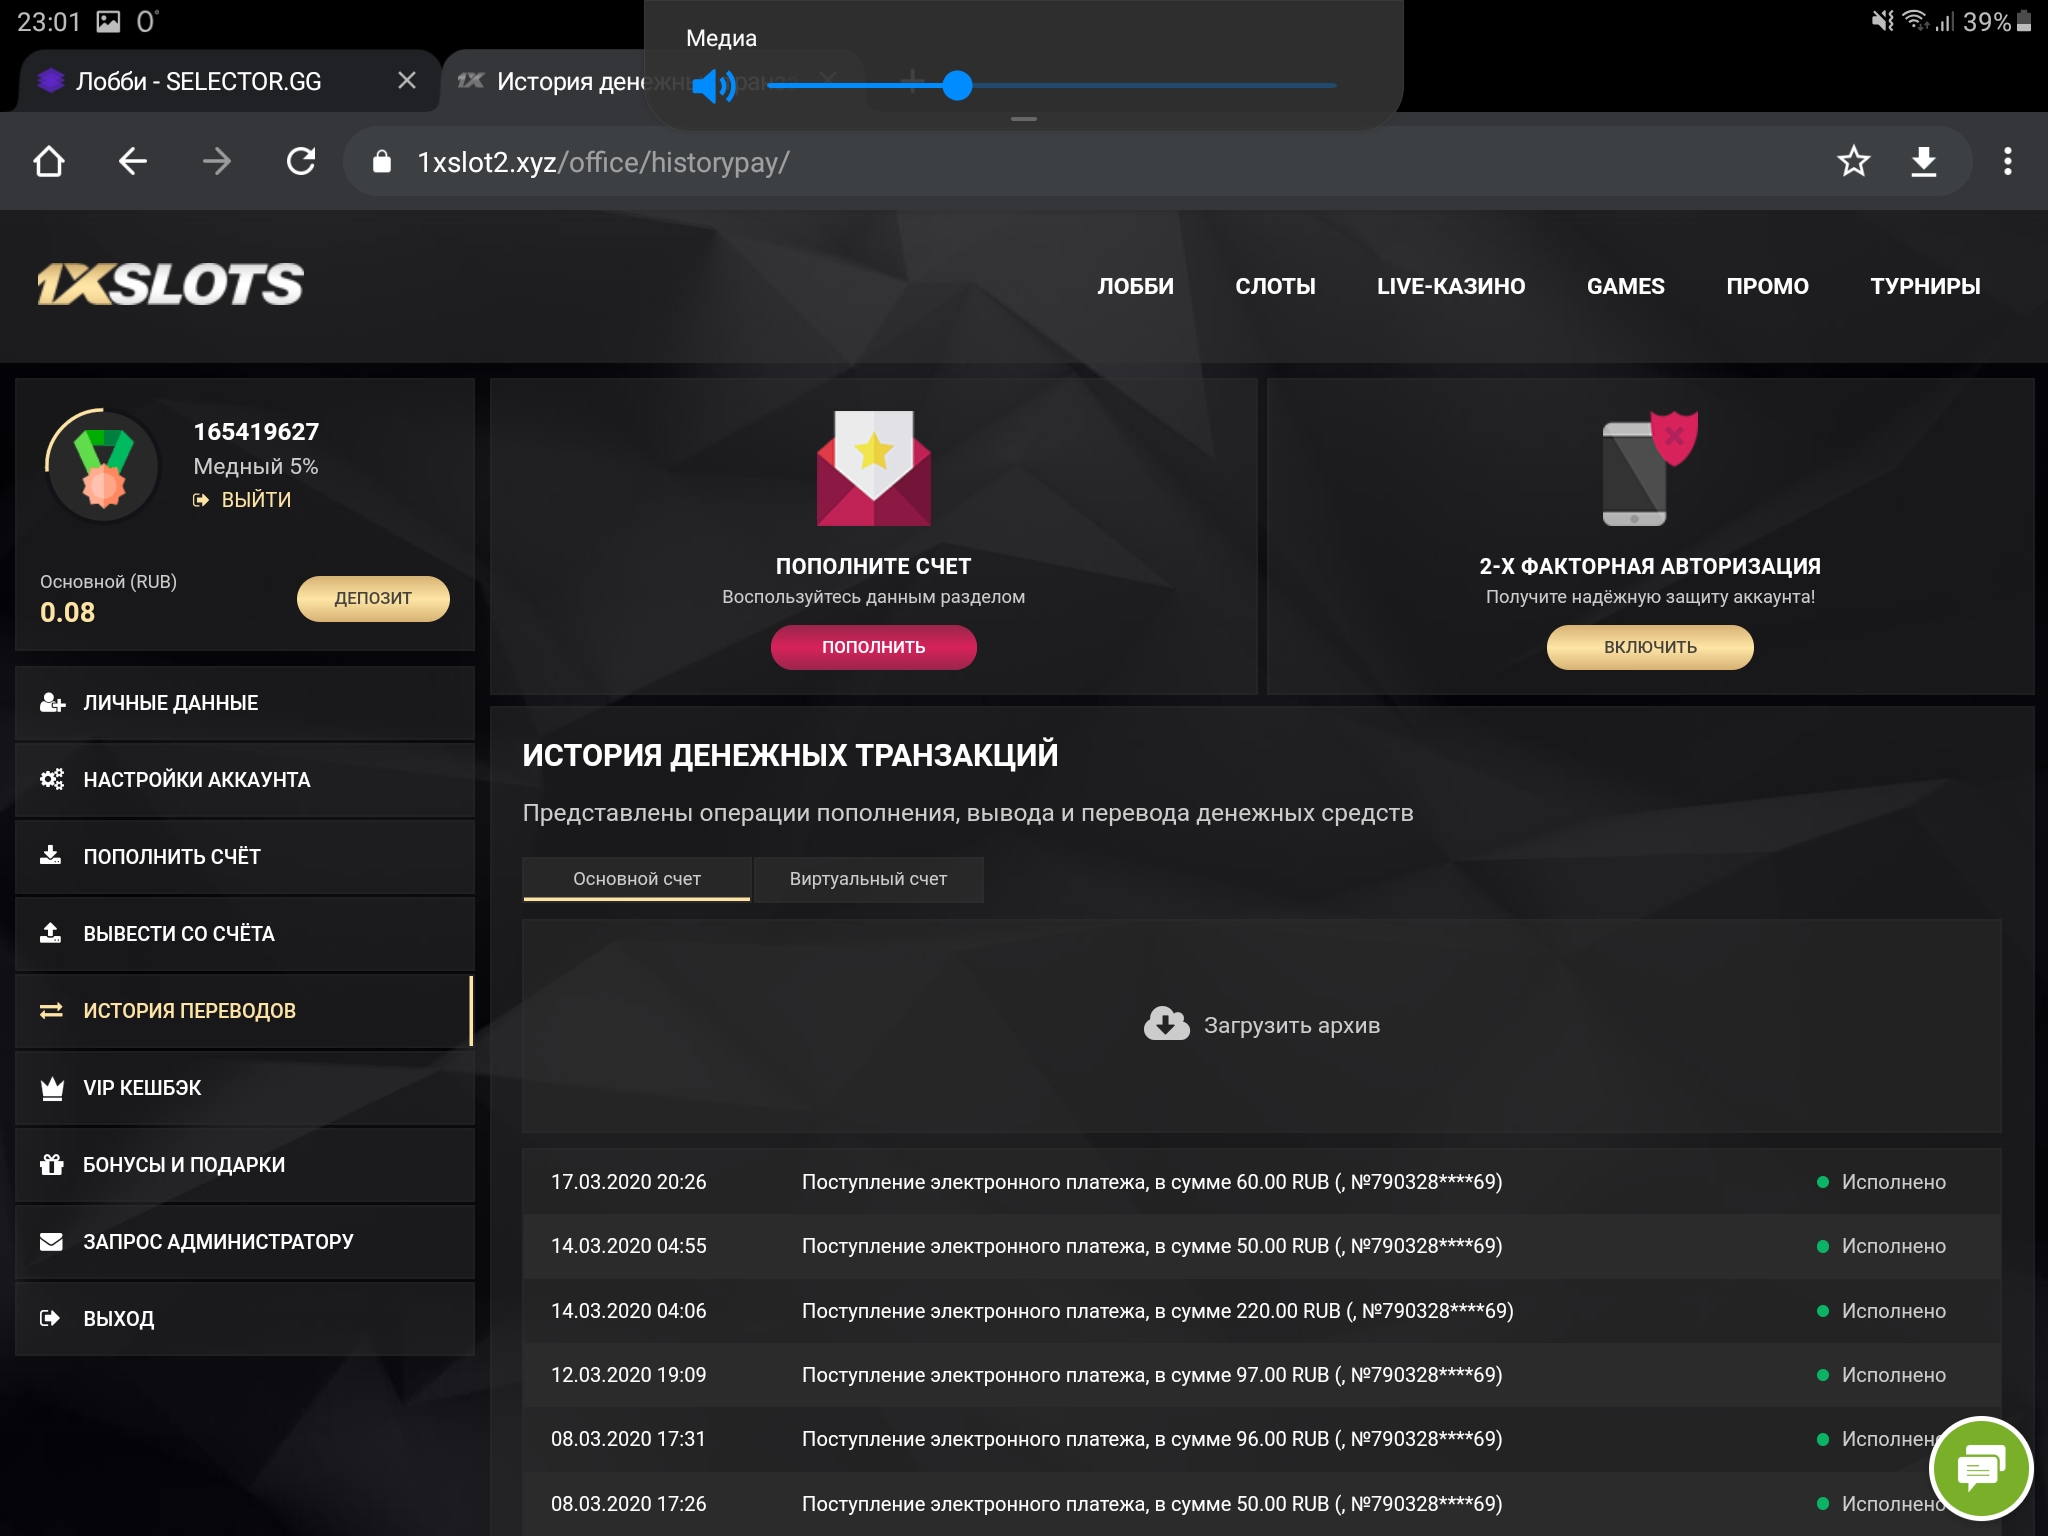
Task: Click the address bar URL
Action: pyautogui.click(x=602, y=162)
